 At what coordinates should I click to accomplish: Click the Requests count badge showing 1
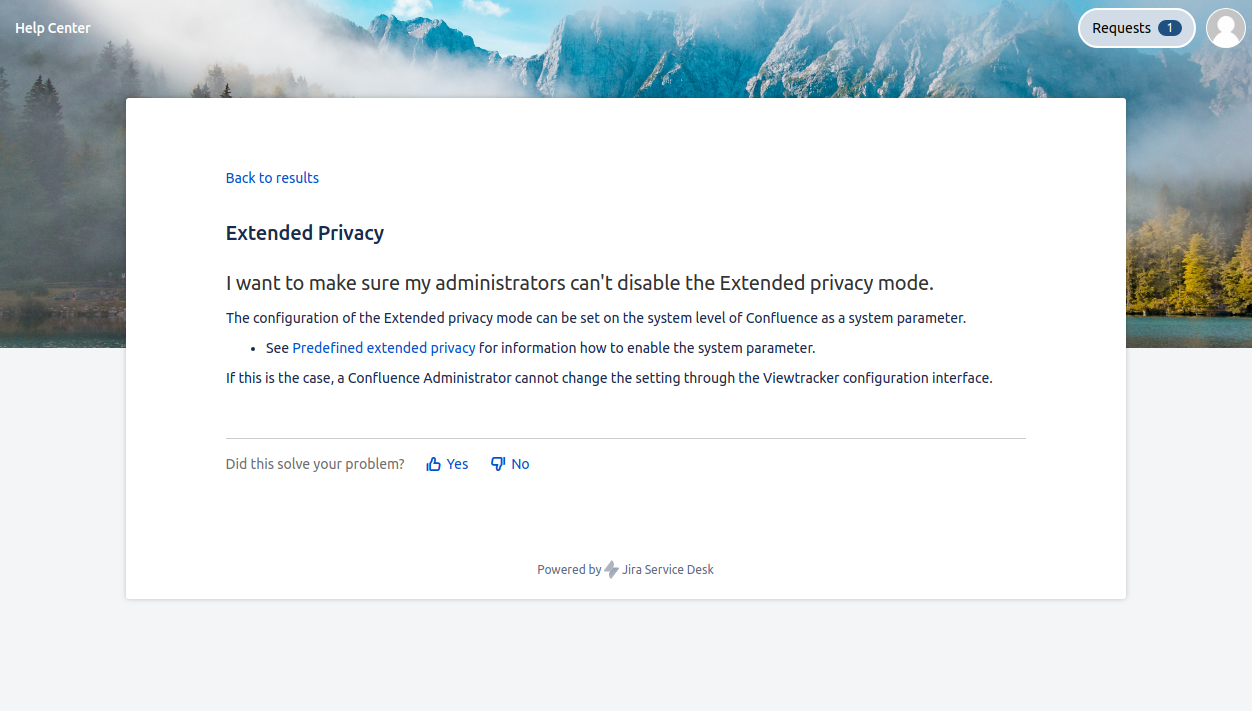click(x=1169, y=28)
